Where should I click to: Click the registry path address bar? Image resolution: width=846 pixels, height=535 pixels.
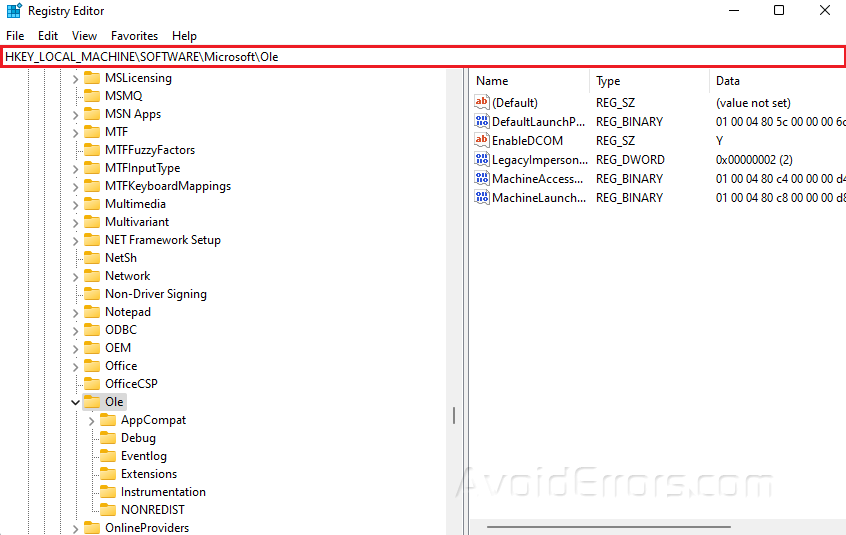(423, 57)
